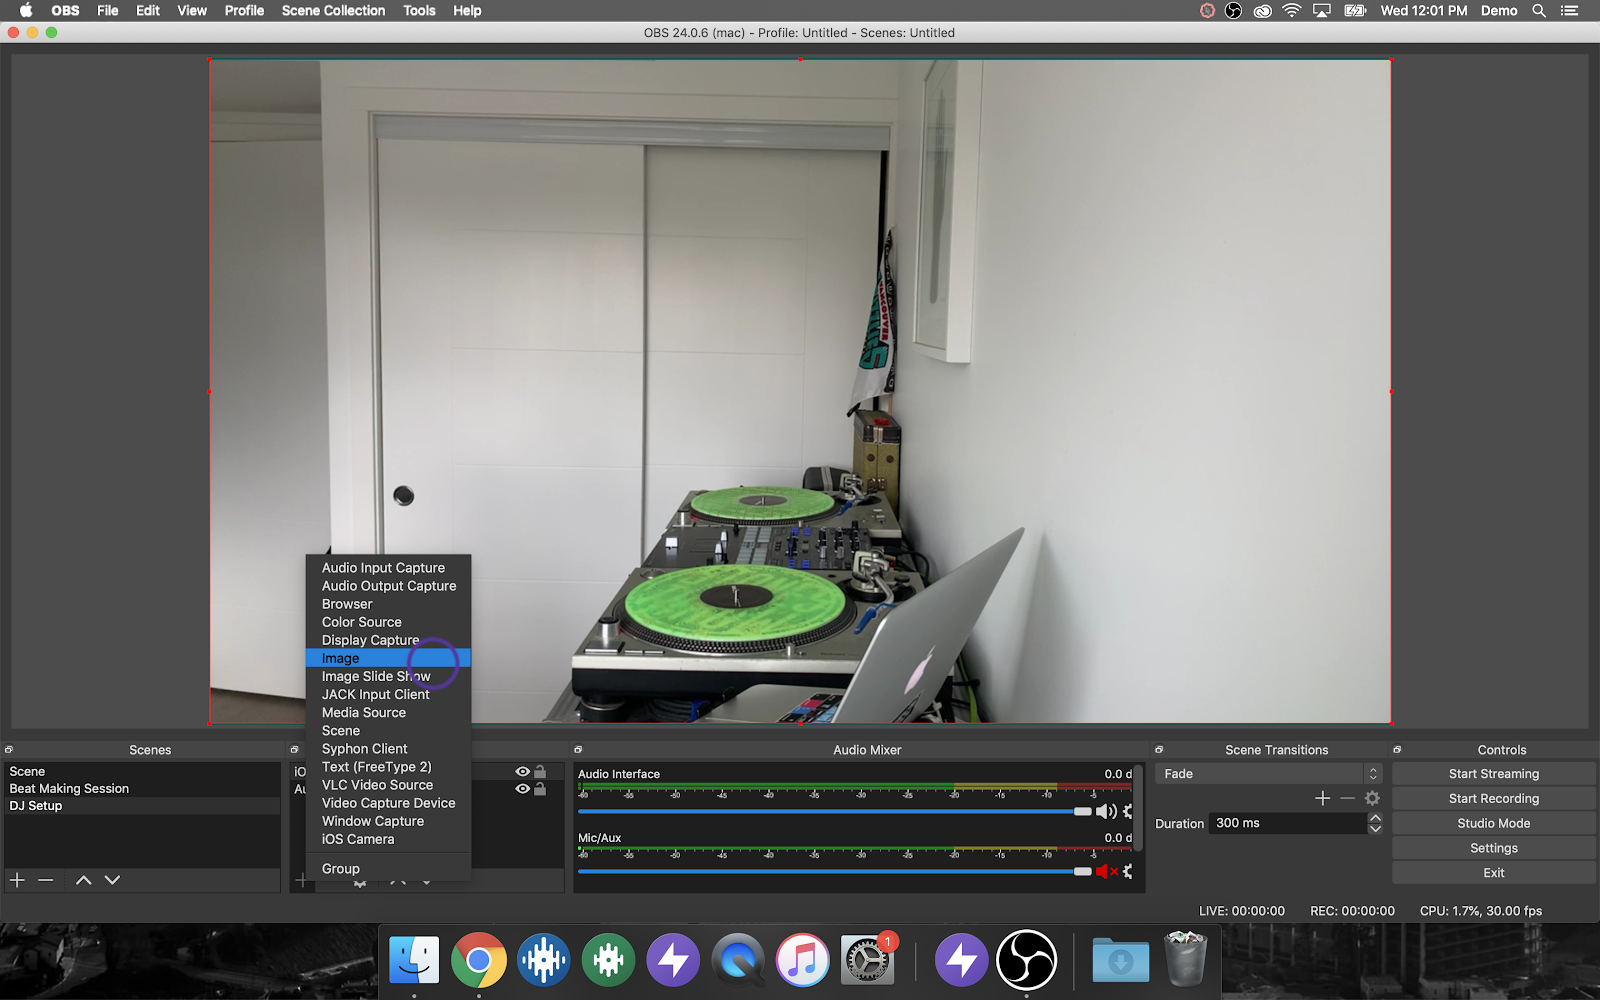Click Start Streaming

pos(1494,774)
